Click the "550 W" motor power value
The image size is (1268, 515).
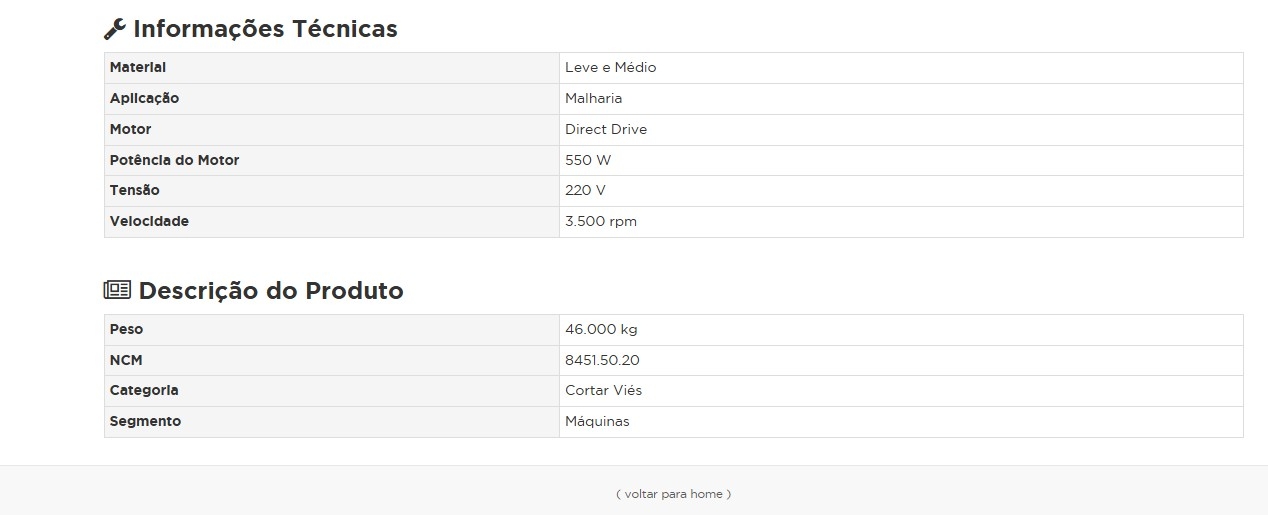[x=588, y=160]
